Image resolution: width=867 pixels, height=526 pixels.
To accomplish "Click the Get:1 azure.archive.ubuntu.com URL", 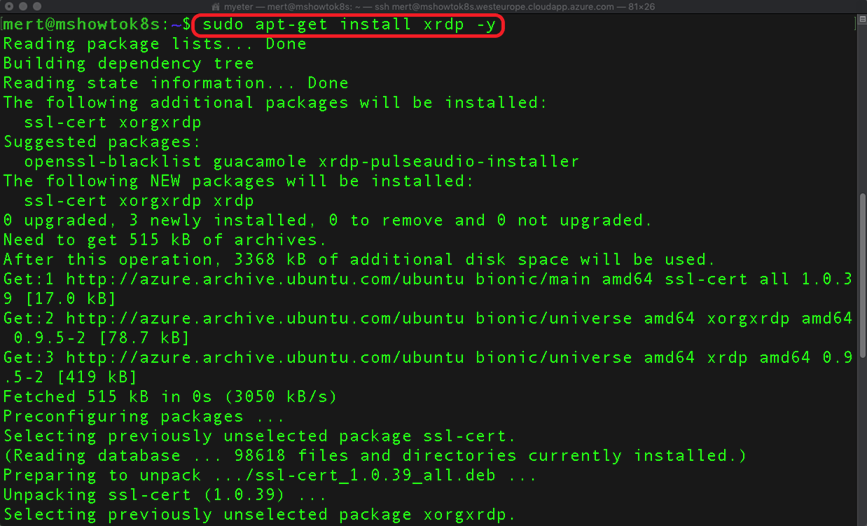I will point(265,279).
